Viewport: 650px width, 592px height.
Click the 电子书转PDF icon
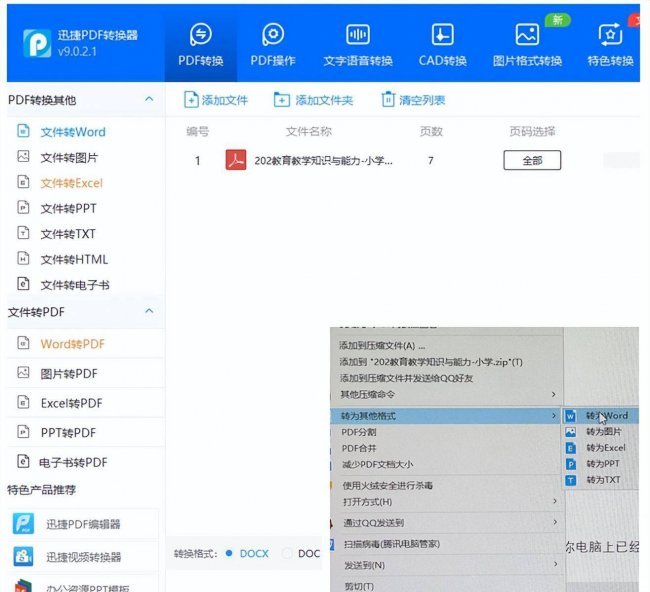pyautogui.click(x=23, y=461)
